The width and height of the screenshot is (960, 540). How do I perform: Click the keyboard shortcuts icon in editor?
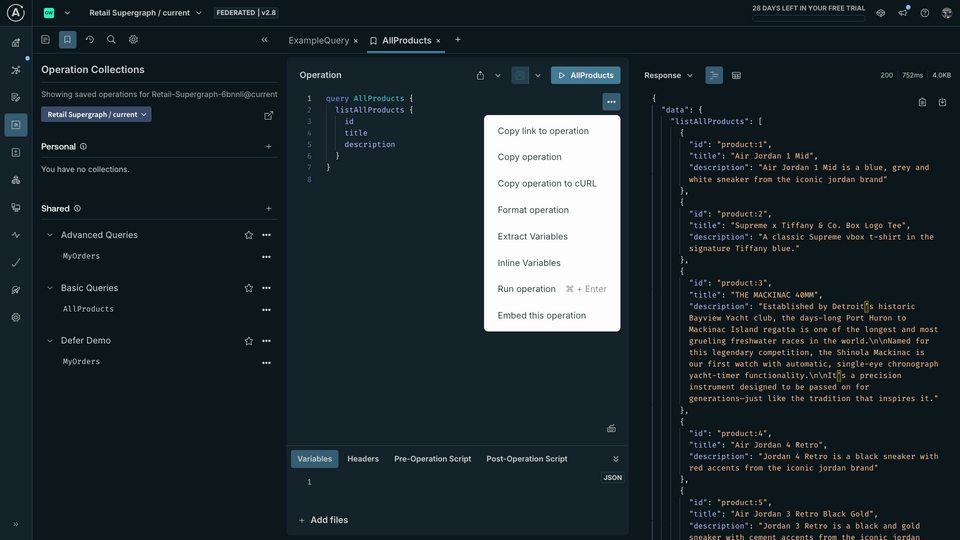[x=611, y=429]
